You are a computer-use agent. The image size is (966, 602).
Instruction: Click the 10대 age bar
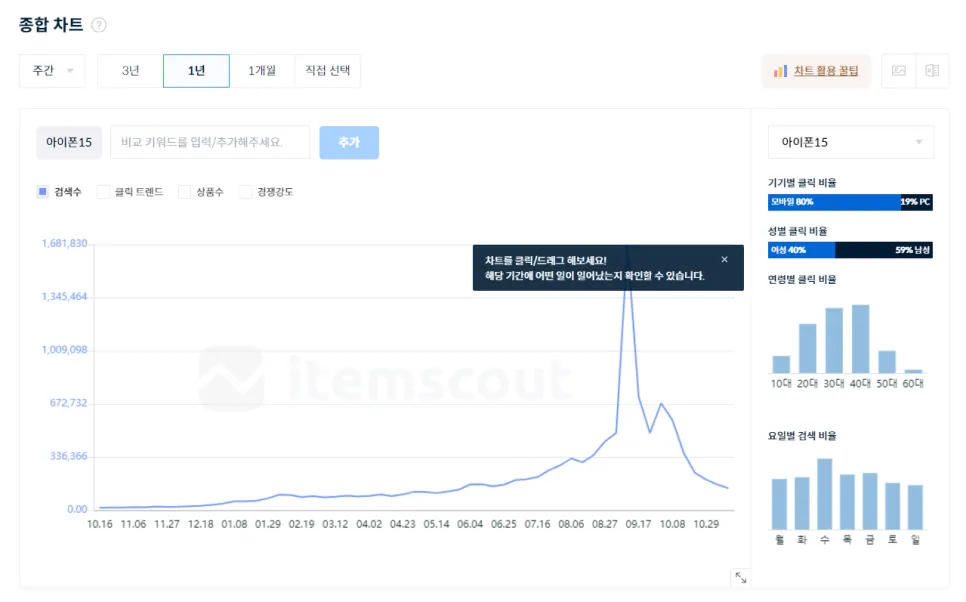781,364
